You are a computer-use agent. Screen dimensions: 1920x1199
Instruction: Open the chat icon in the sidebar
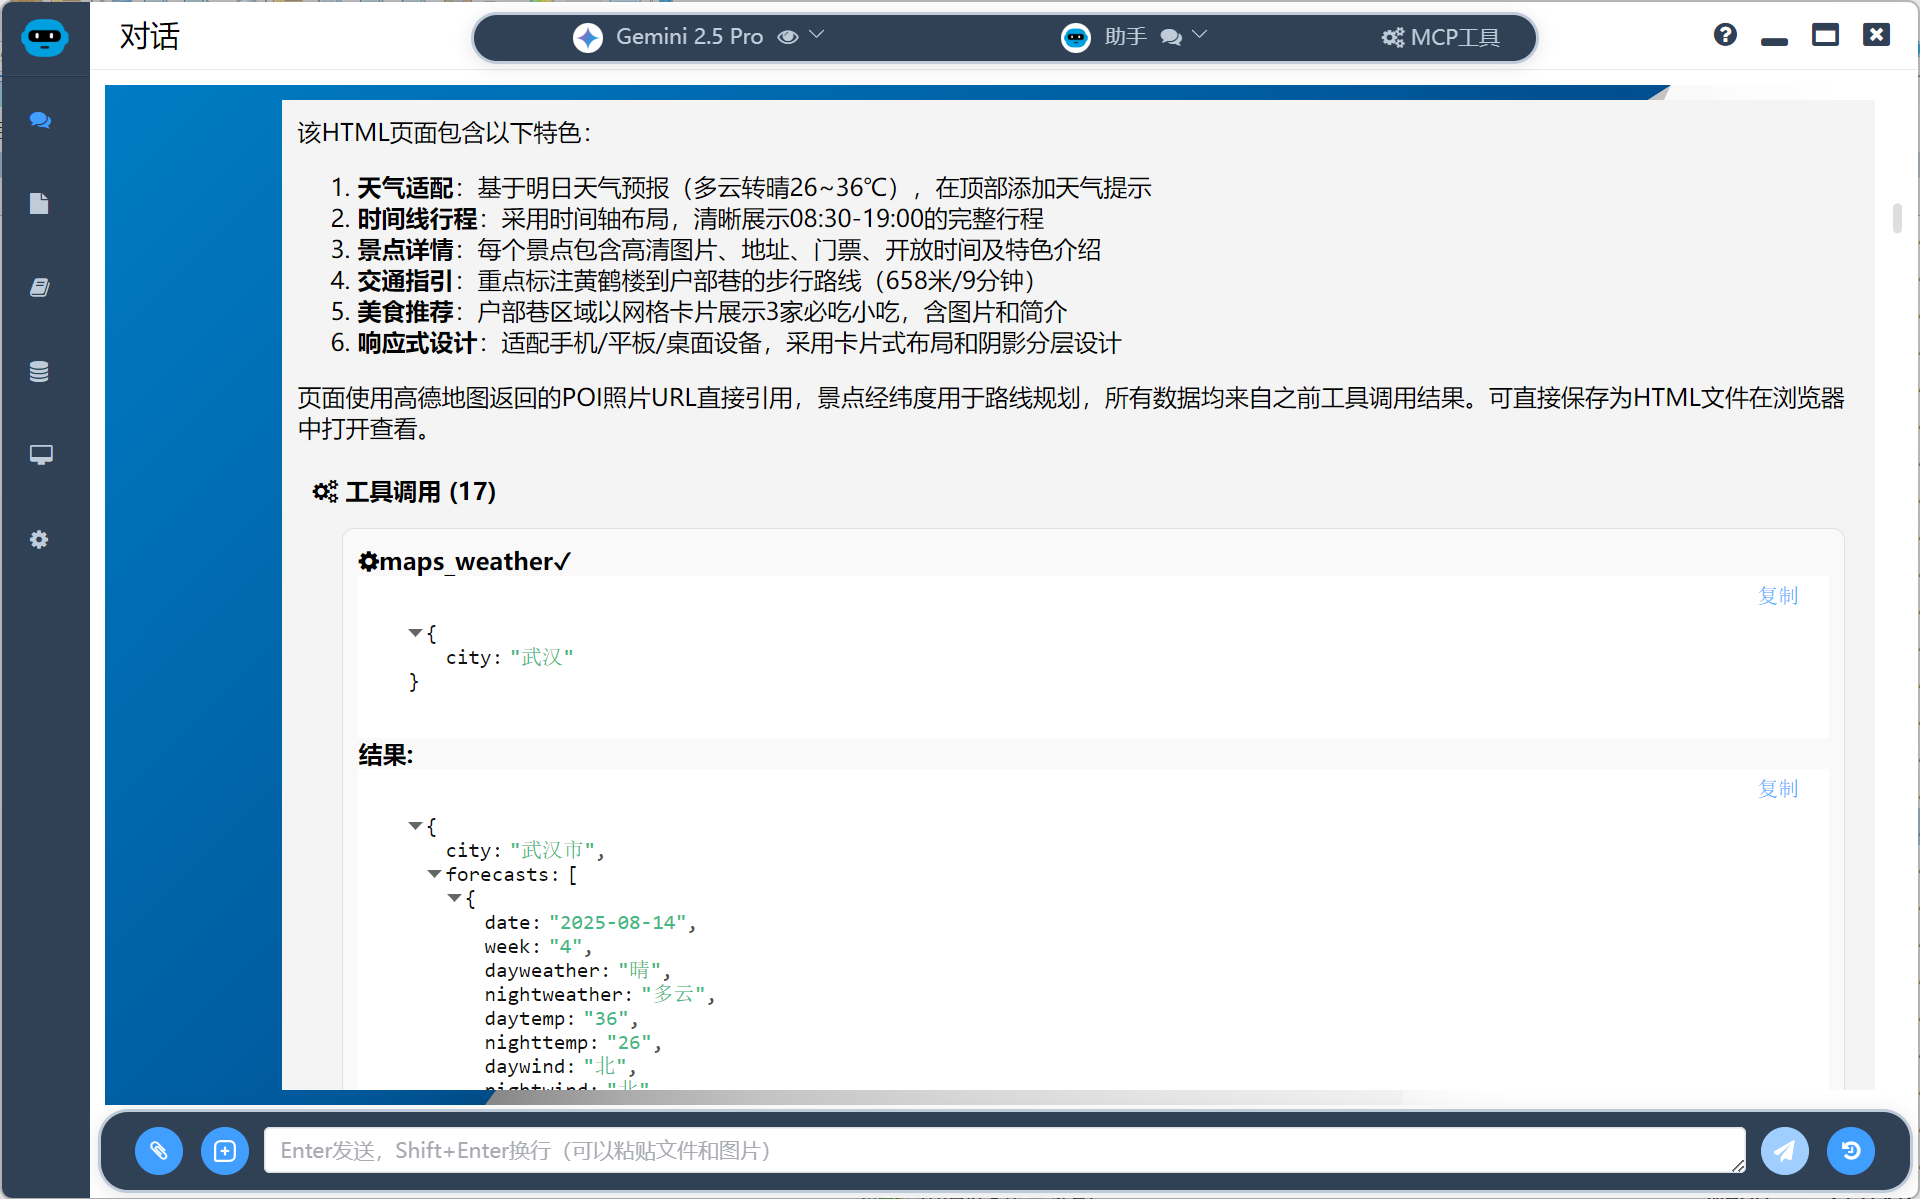point(40,120)
